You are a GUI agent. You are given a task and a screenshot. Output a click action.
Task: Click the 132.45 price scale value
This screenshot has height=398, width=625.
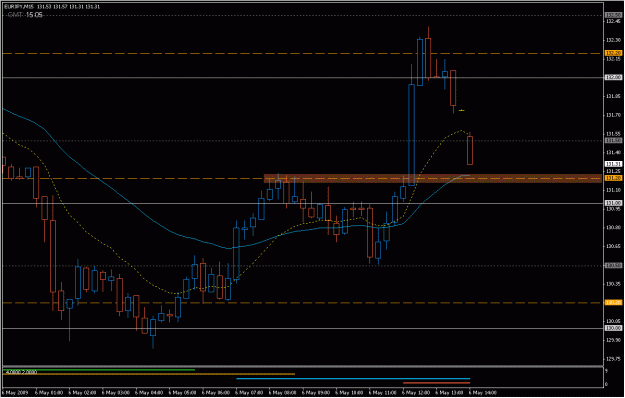[613, 22]
